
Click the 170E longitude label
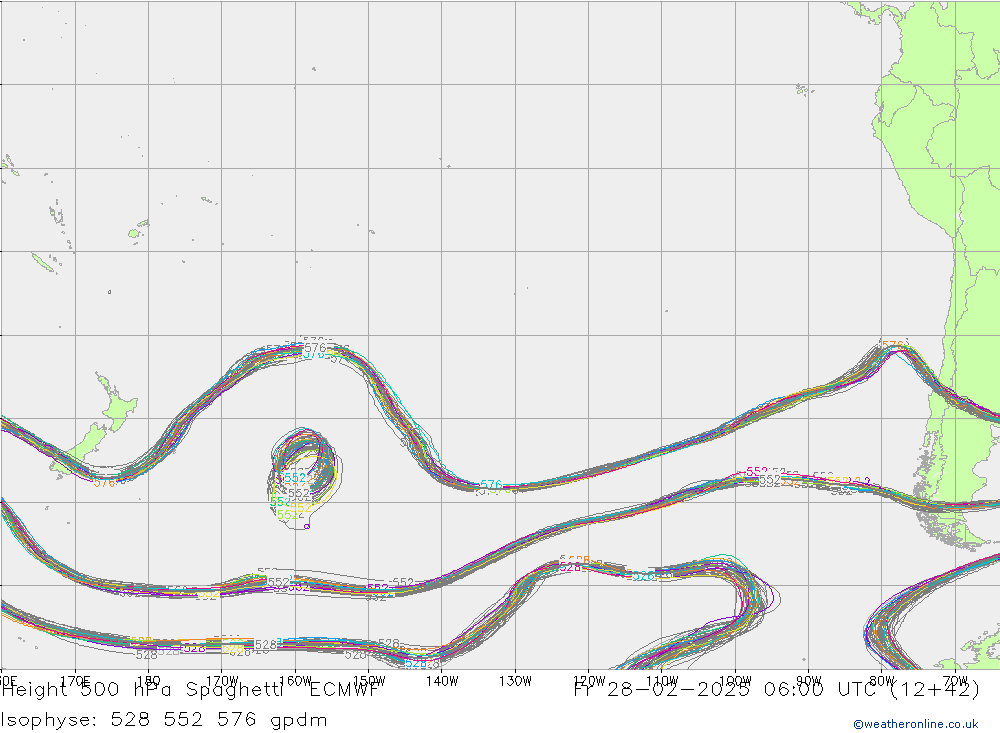pyautogui.click(x=75, y=681)
